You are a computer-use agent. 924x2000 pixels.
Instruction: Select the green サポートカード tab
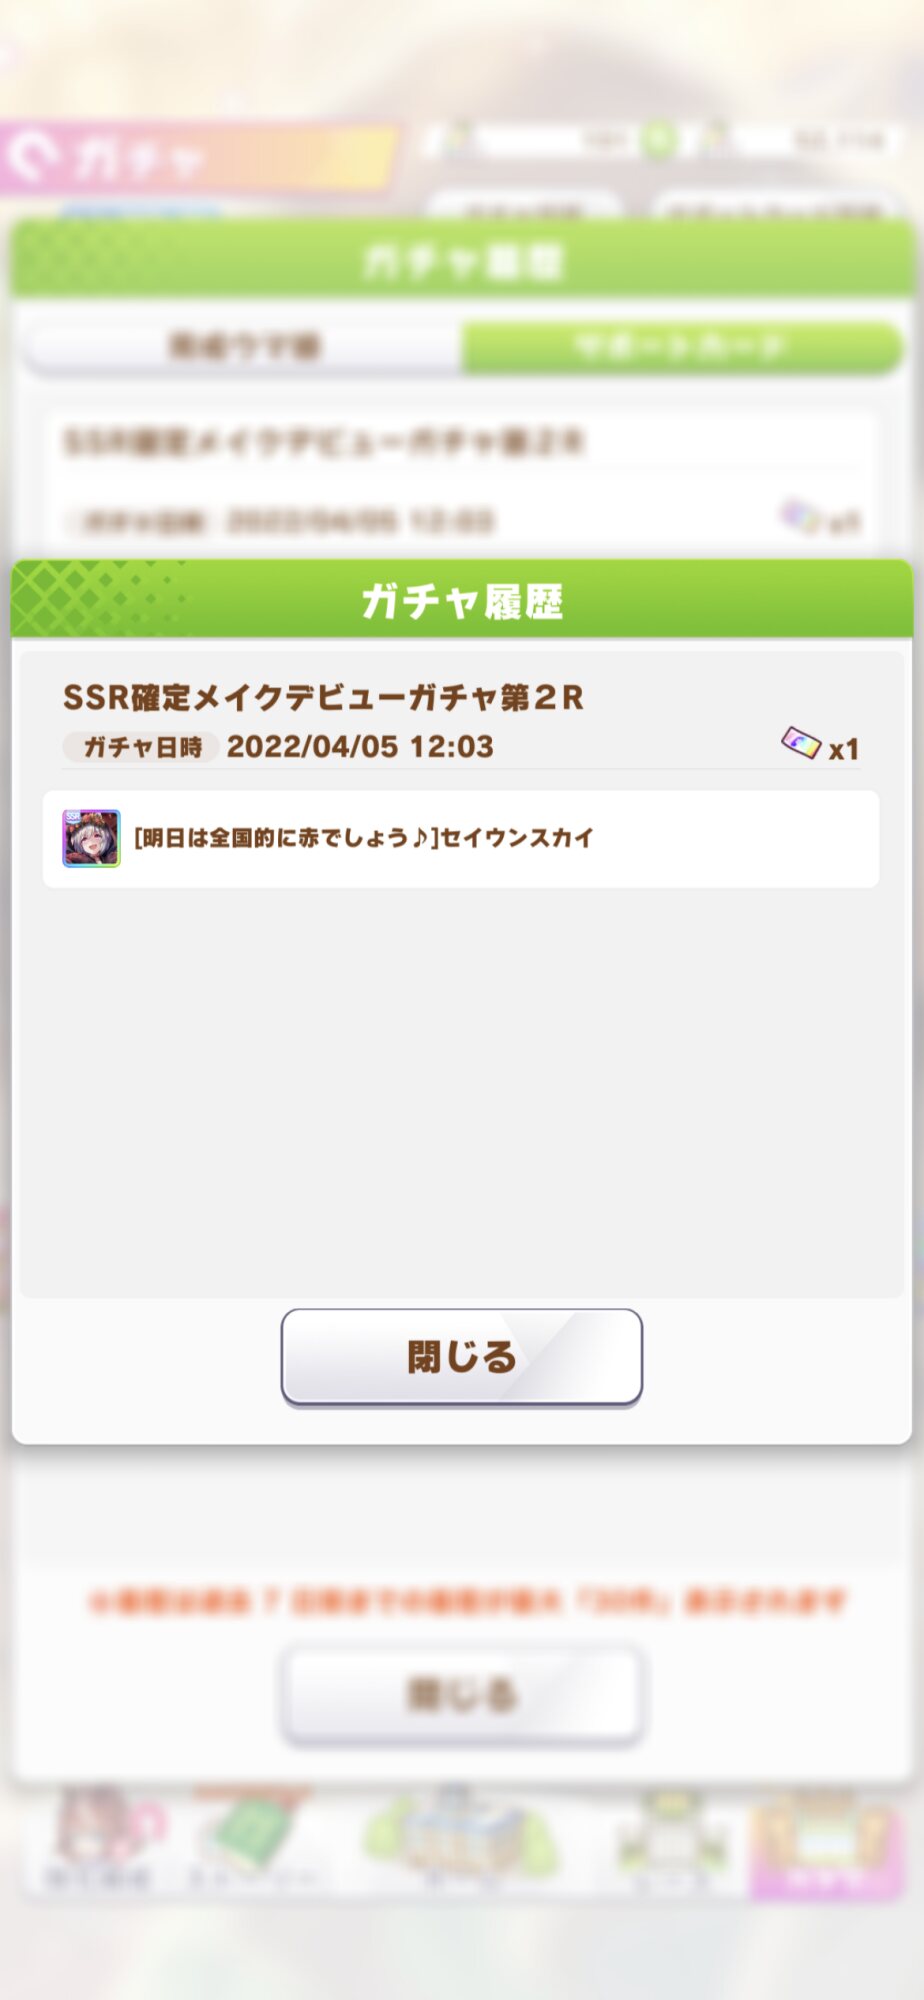coord(682,346)
